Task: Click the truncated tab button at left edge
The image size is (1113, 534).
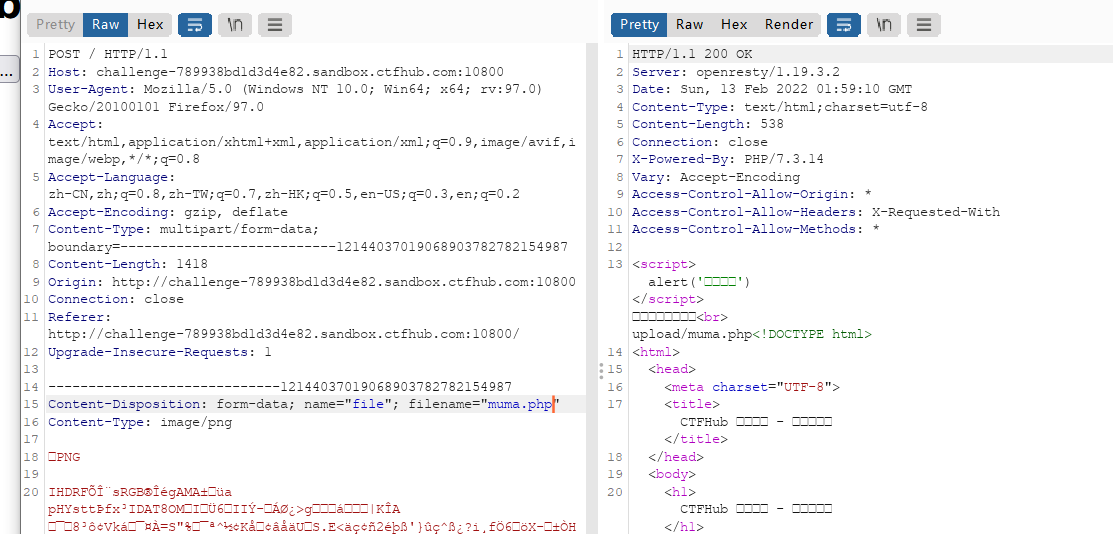Action: click(9, 72)
